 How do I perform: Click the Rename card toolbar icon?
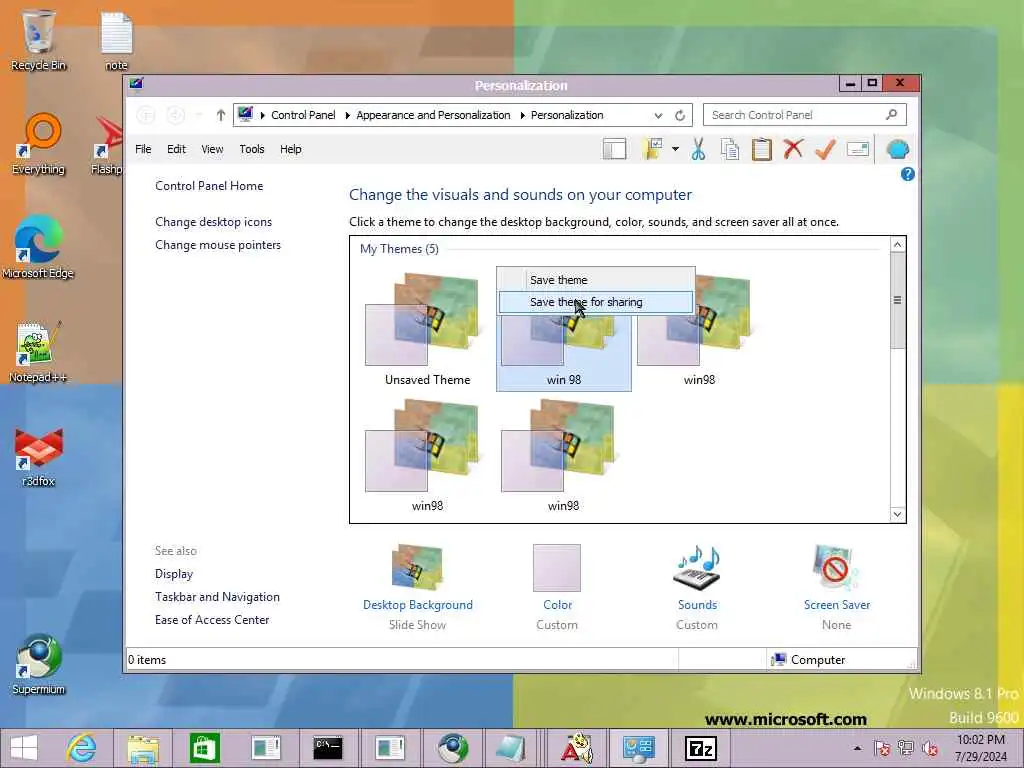point(857,149)
